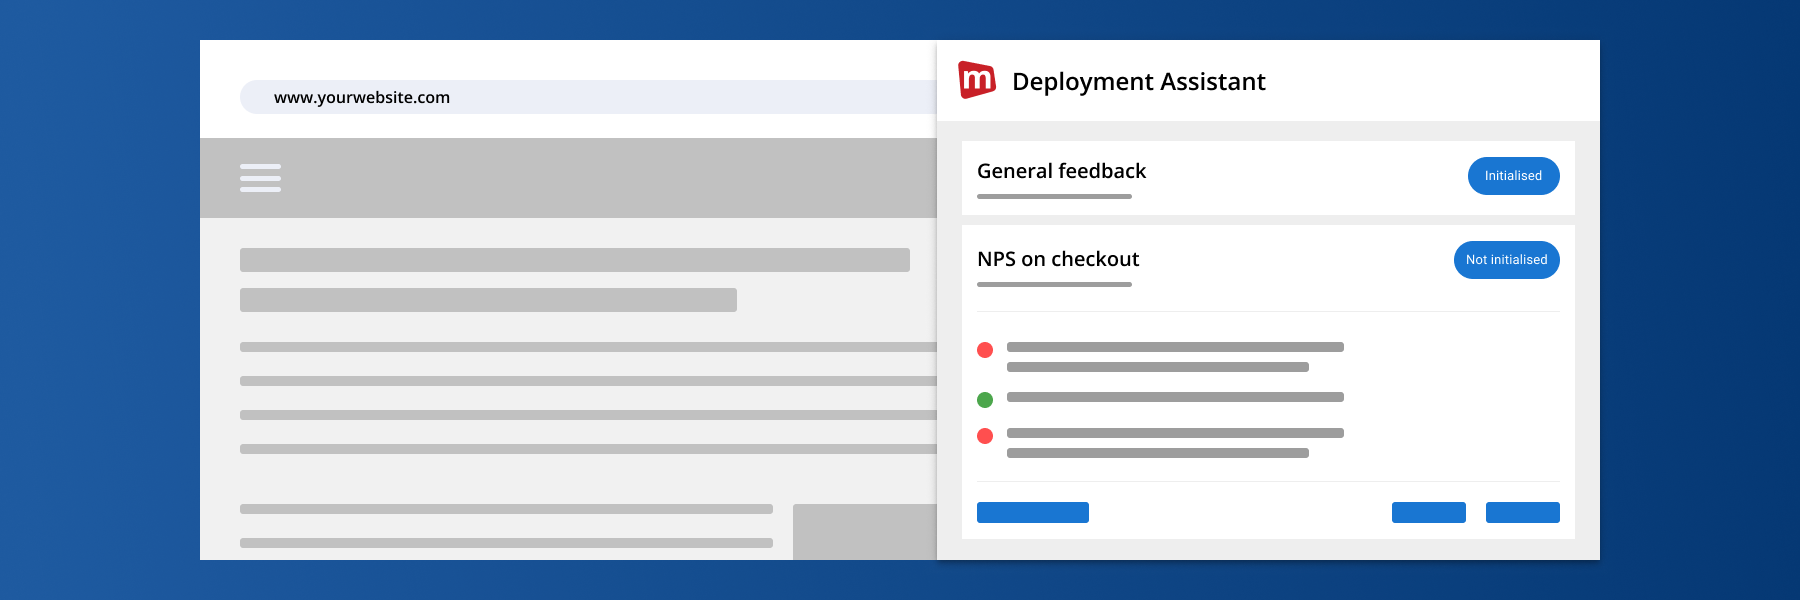Select the NPS on checkout title

1058,259
